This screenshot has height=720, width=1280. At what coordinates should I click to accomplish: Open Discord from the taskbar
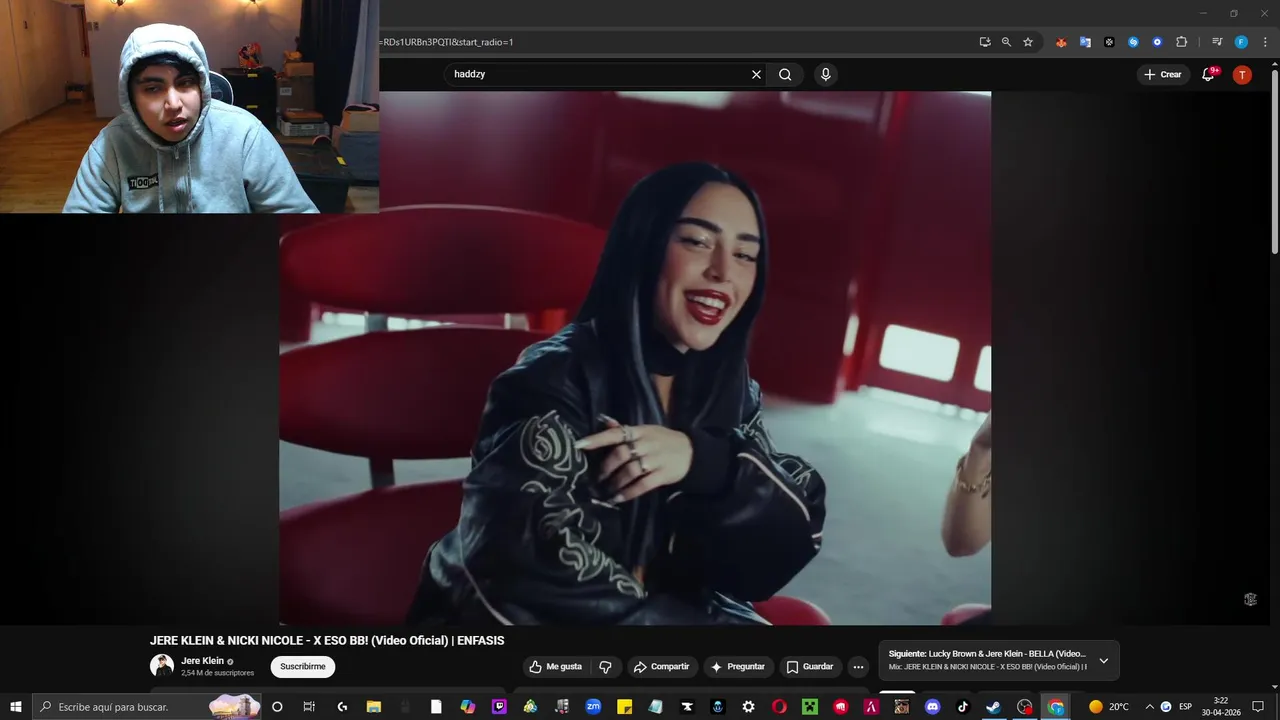coord(933,707)
